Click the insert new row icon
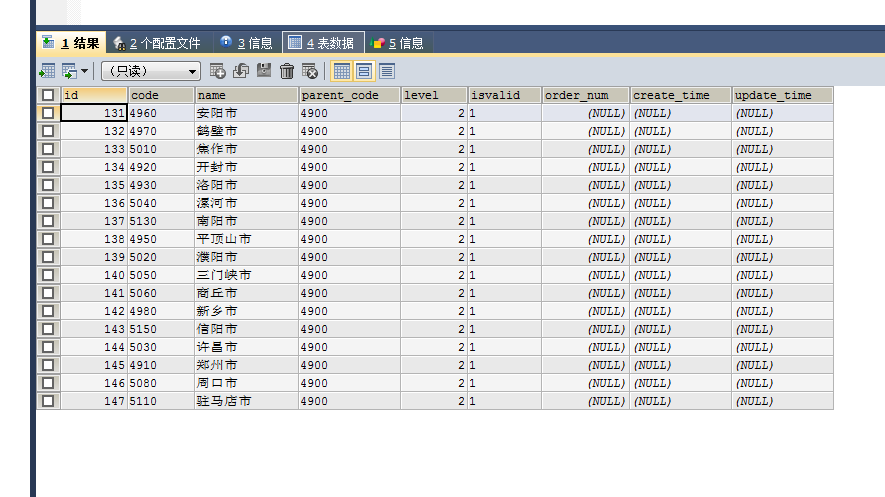885x497 pixels. [217, 71]
